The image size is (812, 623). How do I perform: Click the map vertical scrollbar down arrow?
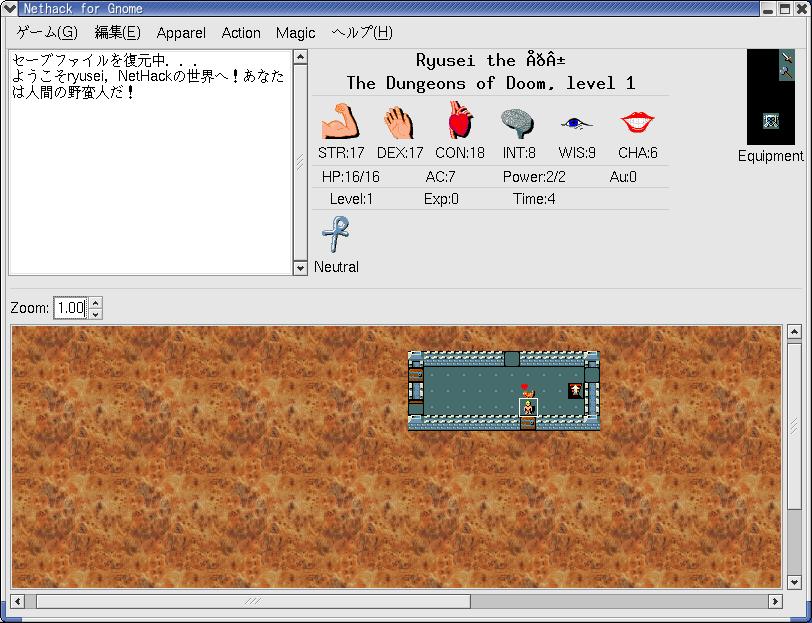(794, 582)
